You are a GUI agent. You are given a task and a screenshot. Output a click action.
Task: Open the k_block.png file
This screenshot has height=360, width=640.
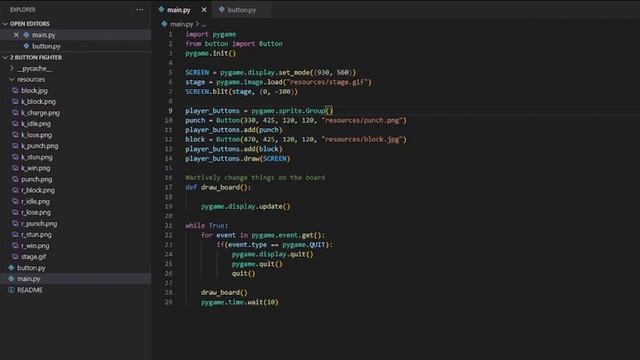(x=38, y=101)
